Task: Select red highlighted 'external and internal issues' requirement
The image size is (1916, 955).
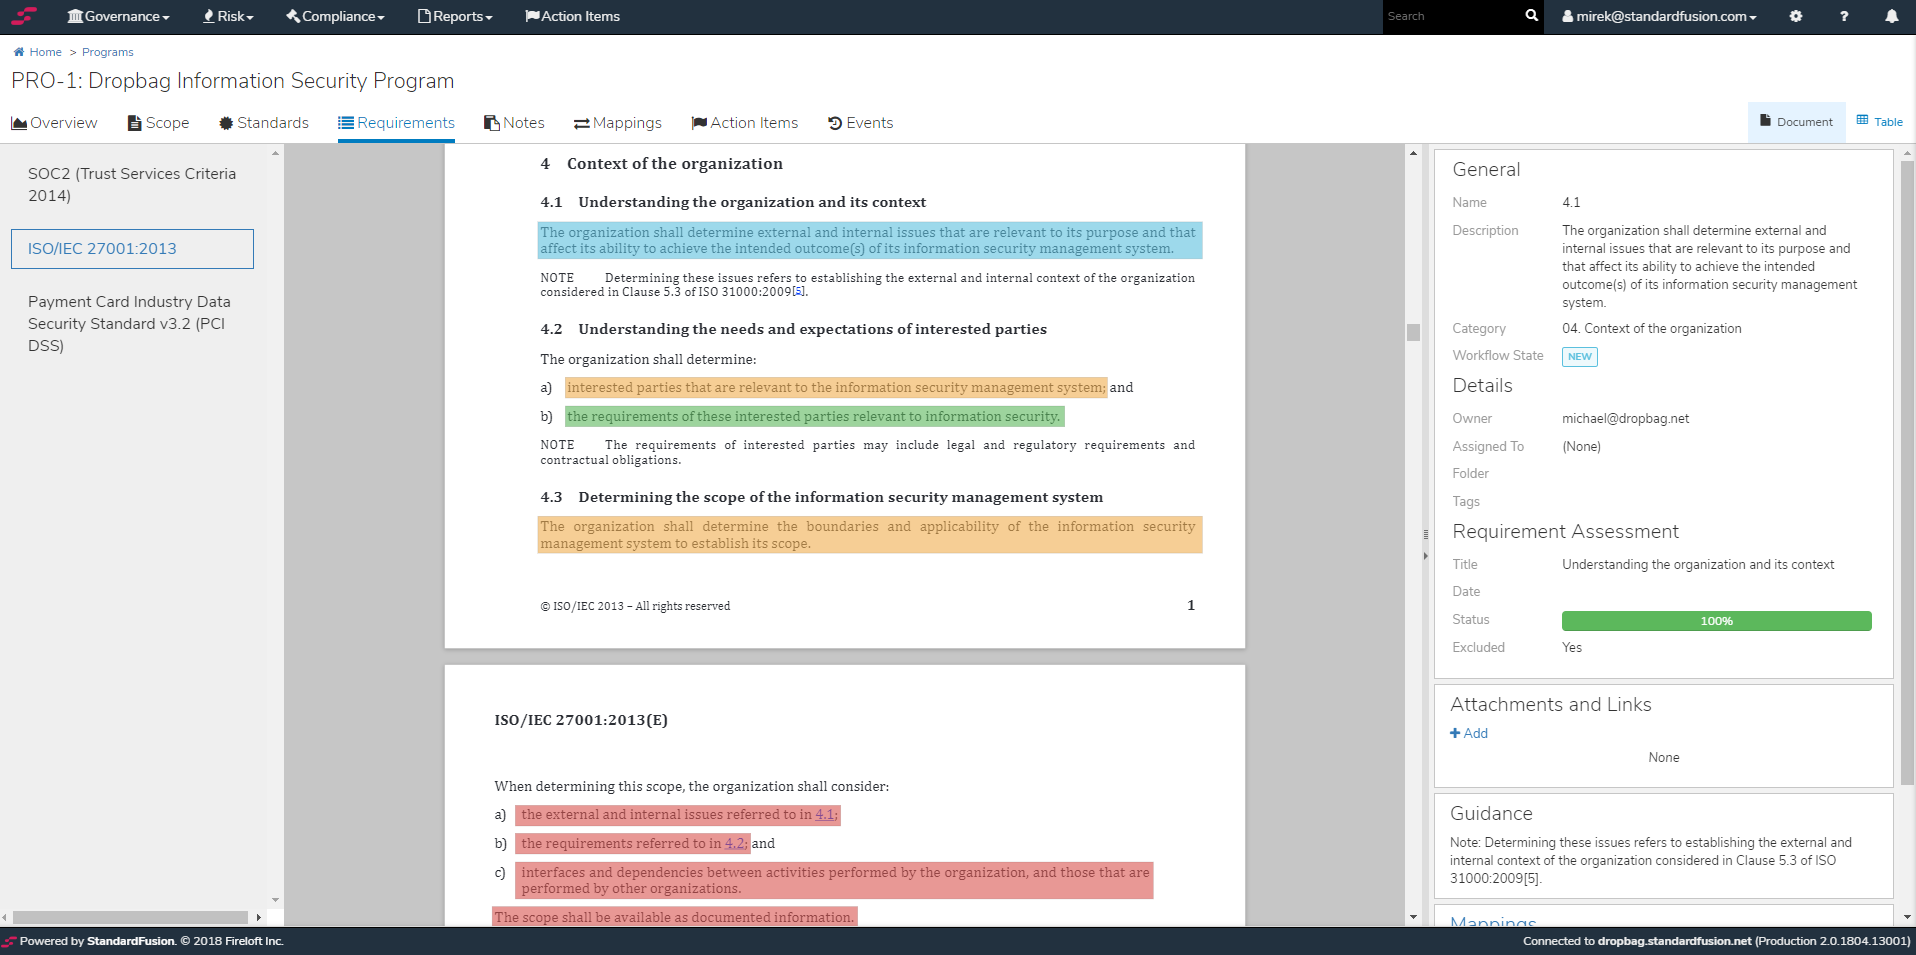Action: coord(677,815)
